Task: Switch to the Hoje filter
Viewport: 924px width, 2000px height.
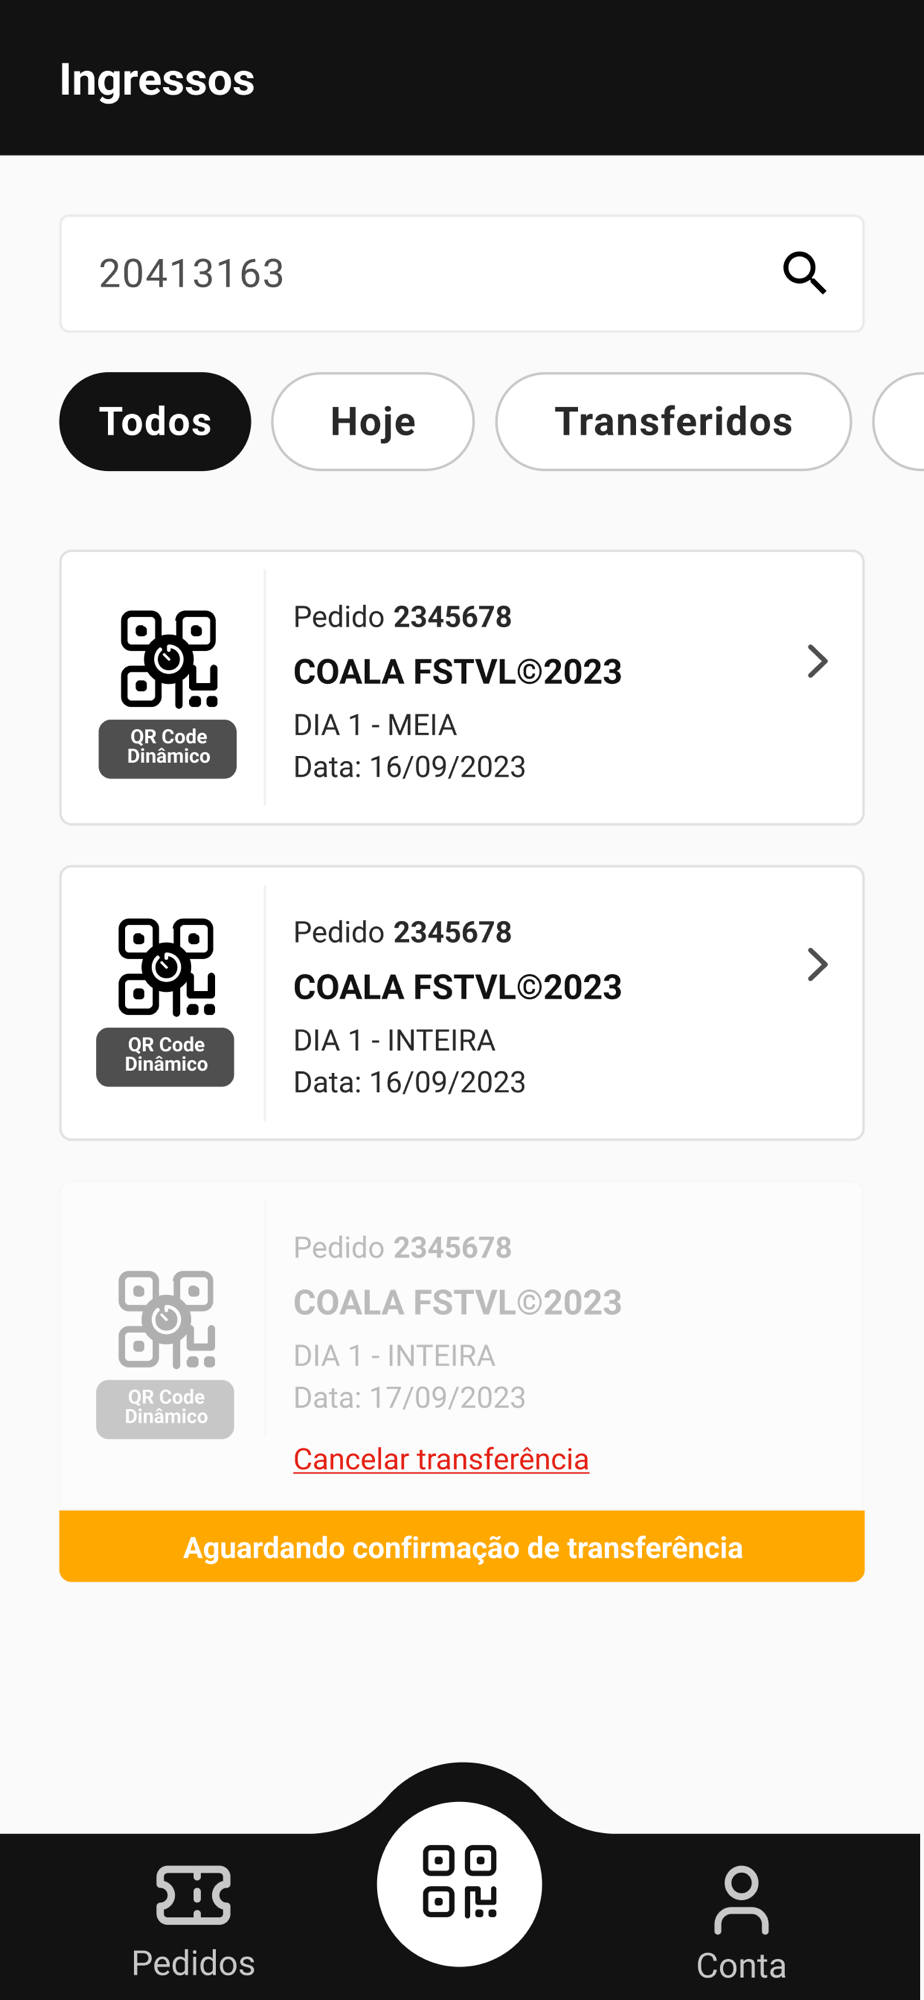Action: point(373,421)
